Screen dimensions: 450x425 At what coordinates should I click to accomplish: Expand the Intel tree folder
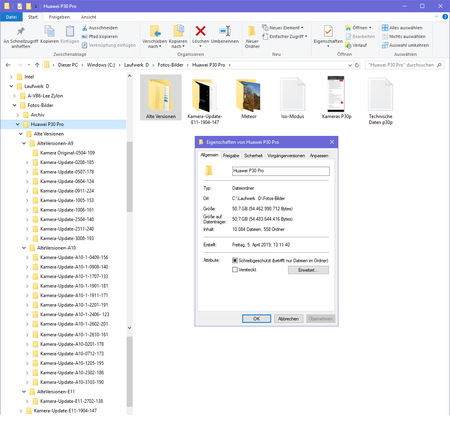11,77
